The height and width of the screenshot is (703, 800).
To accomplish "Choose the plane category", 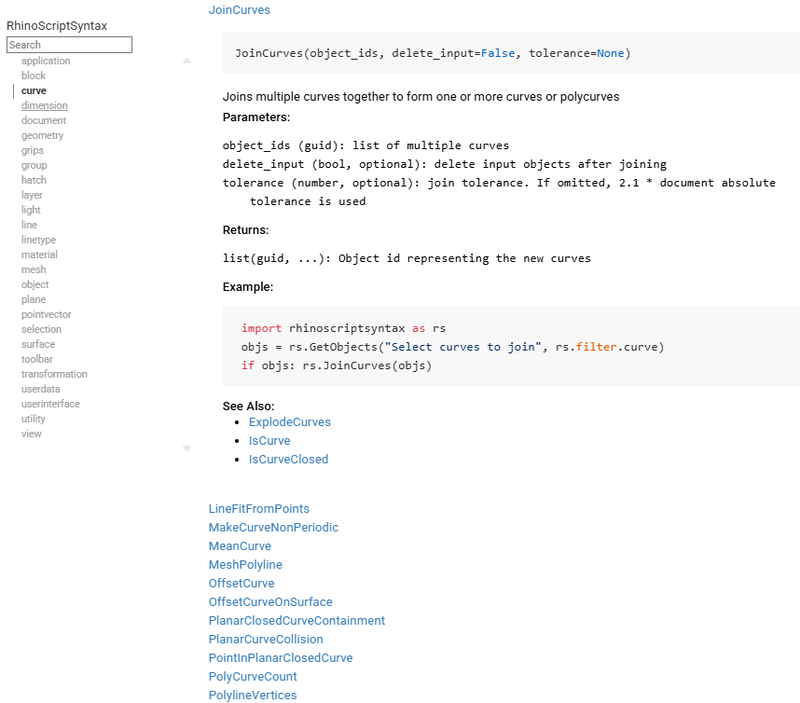I will click(33, 299).
